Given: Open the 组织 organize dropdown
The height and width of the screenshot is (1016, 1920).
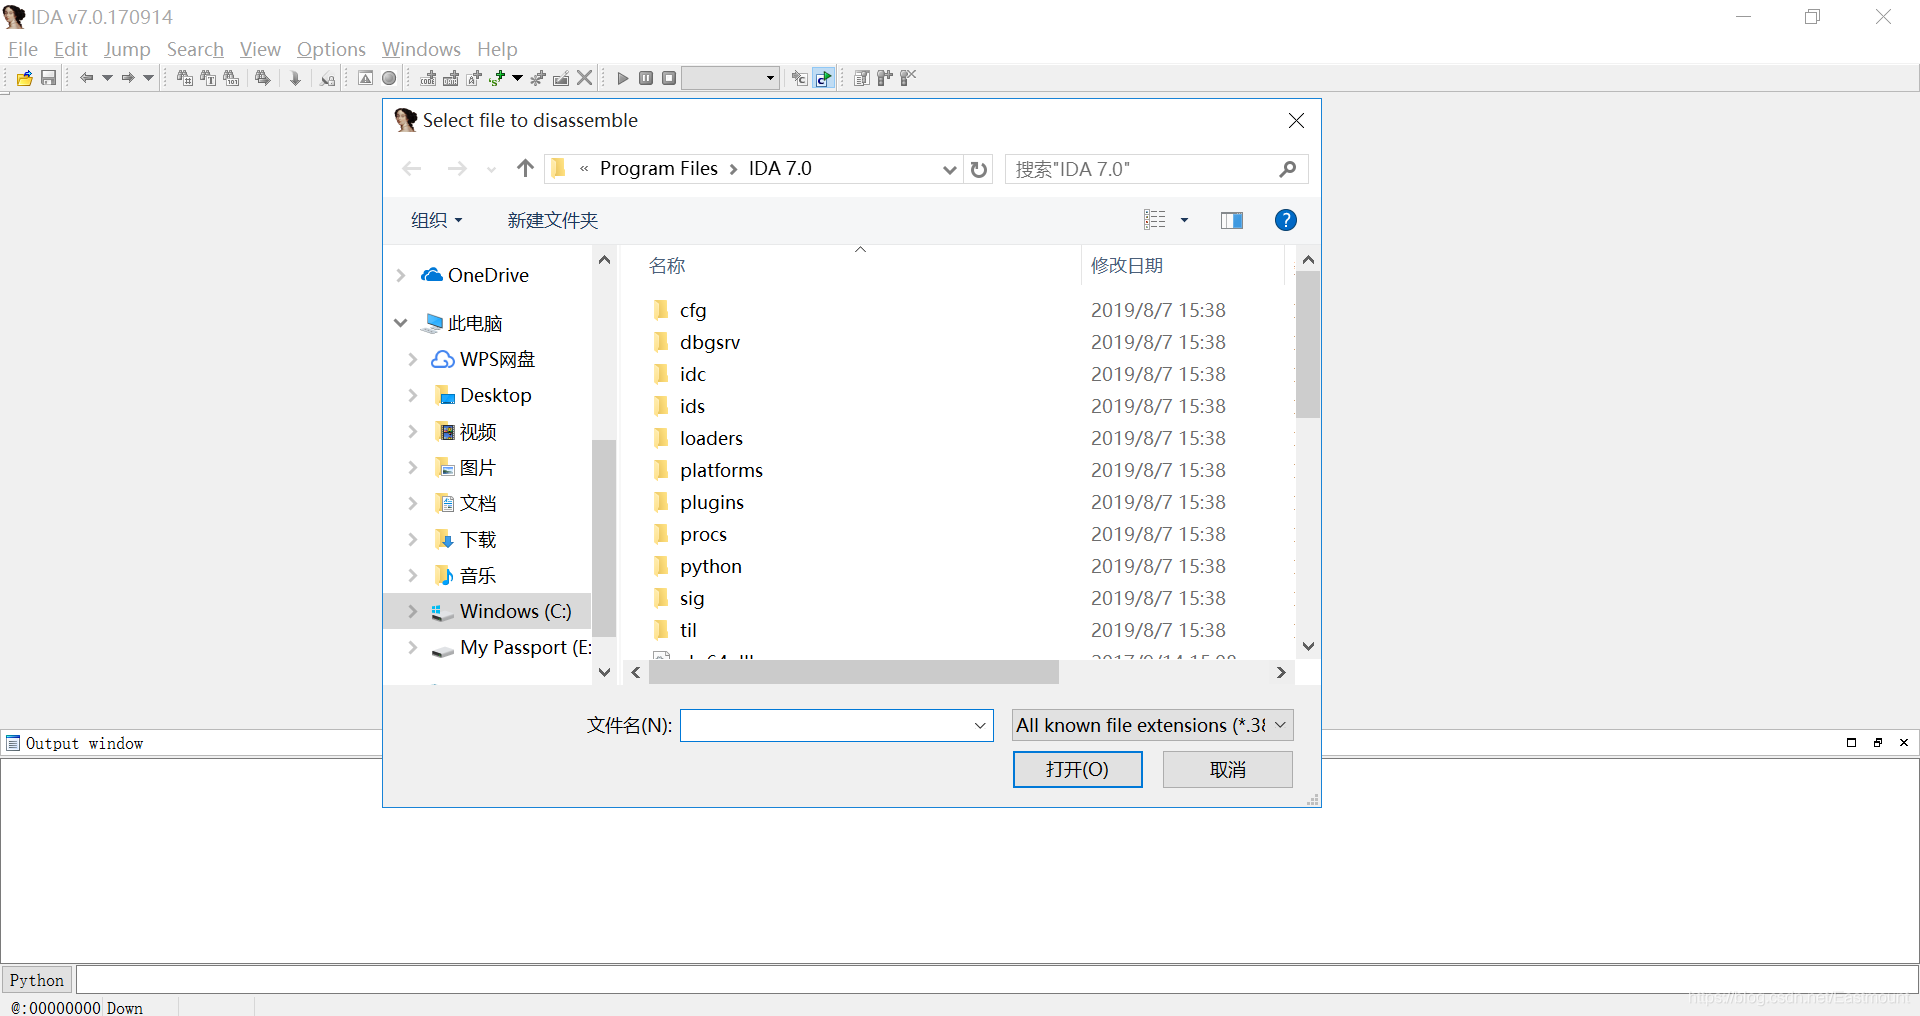Looking at the screenshot, I should click(436, 220).
